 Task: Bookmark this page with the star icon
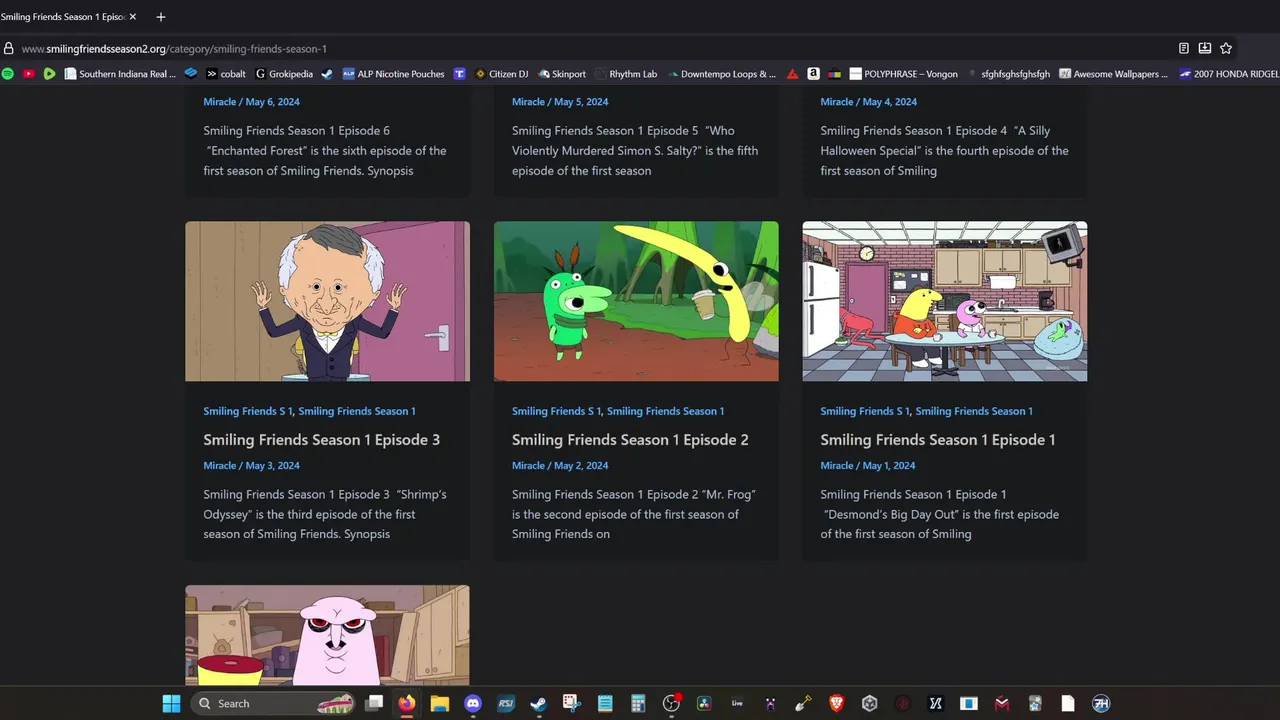point(1226,48)
